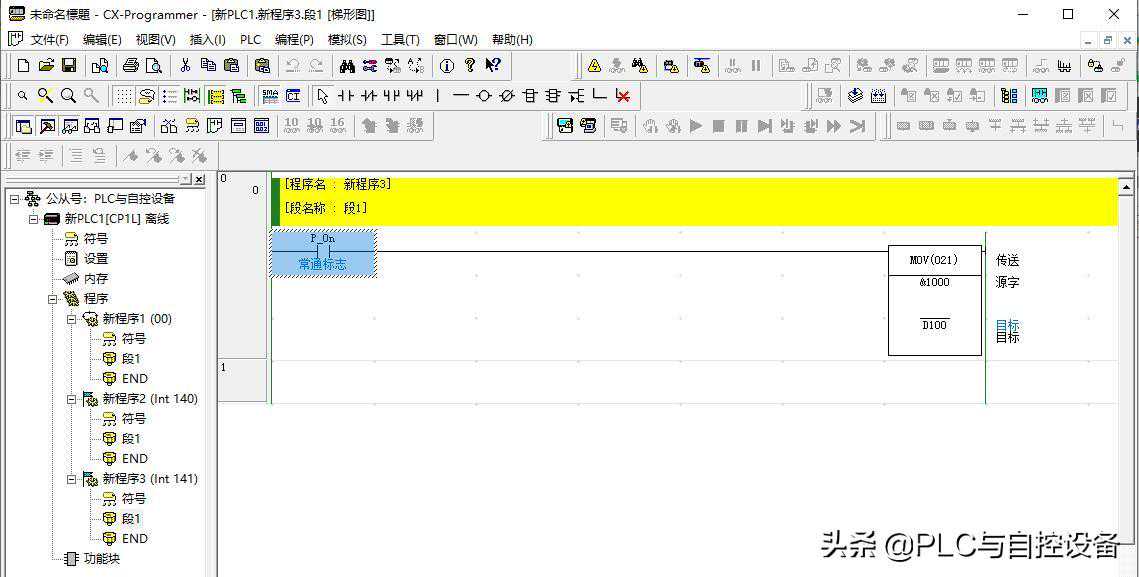Click the MOV(021) instruction block
The image size is (1139, 577).
coord(934,300)
